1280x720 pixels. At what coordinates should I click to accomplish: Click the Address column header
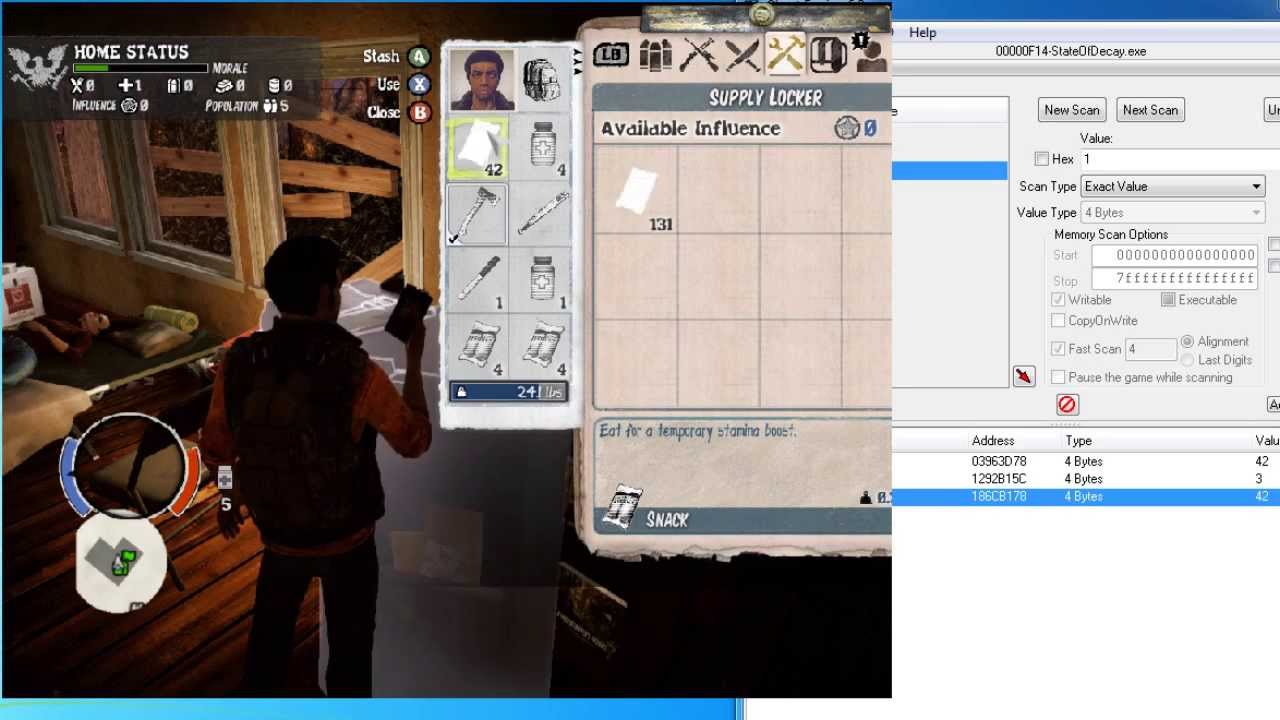pyautogui.click(x=993, y=441)
